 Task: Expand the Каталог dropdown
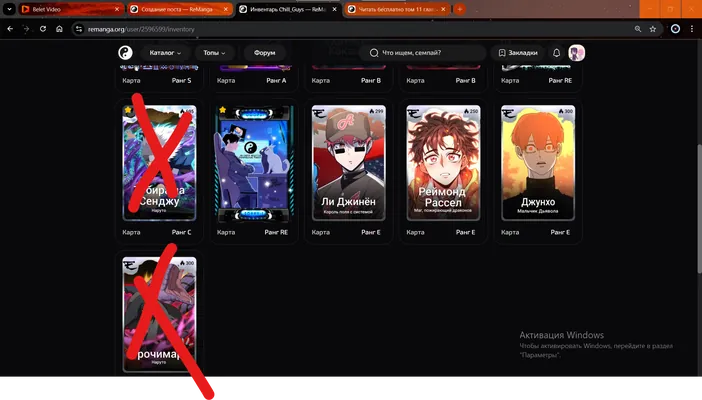point(165,53)
